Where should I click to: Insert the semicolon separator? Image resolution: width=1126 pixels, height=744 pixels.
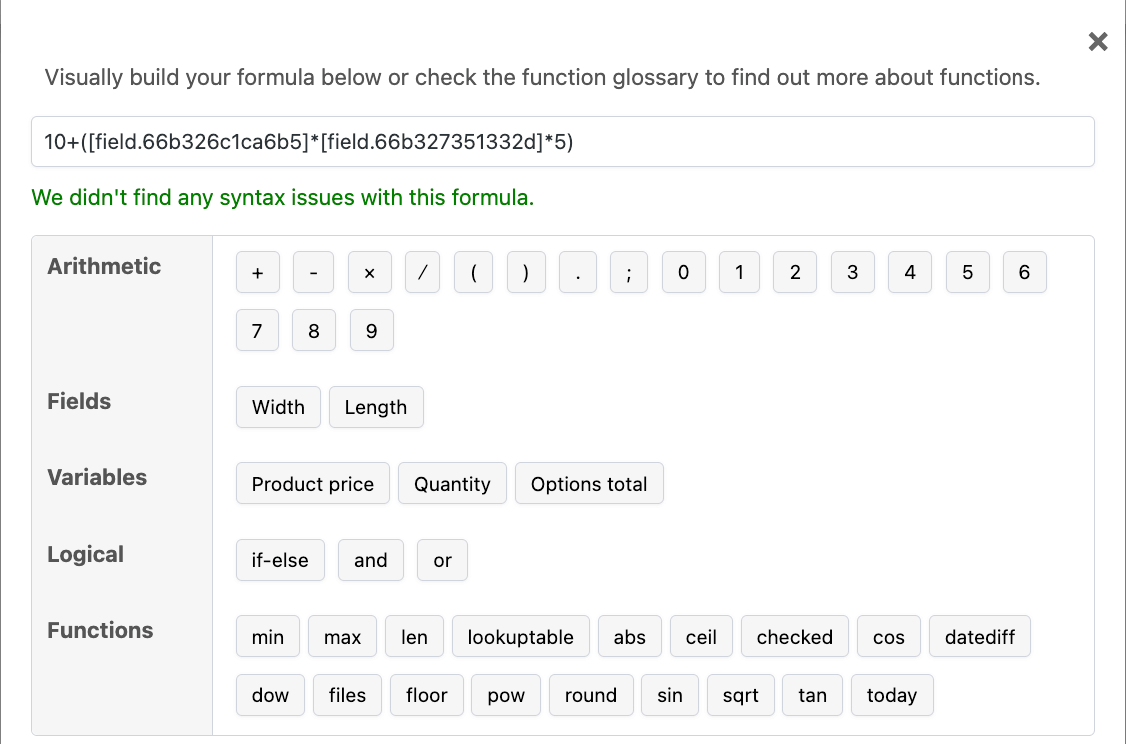point(628,272)
